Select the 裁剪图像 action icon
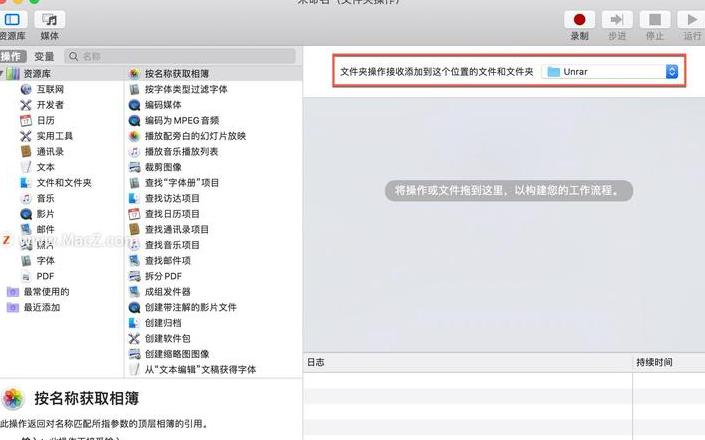The width and height of the screenshot is (705, 440). [x=134, y=167]
